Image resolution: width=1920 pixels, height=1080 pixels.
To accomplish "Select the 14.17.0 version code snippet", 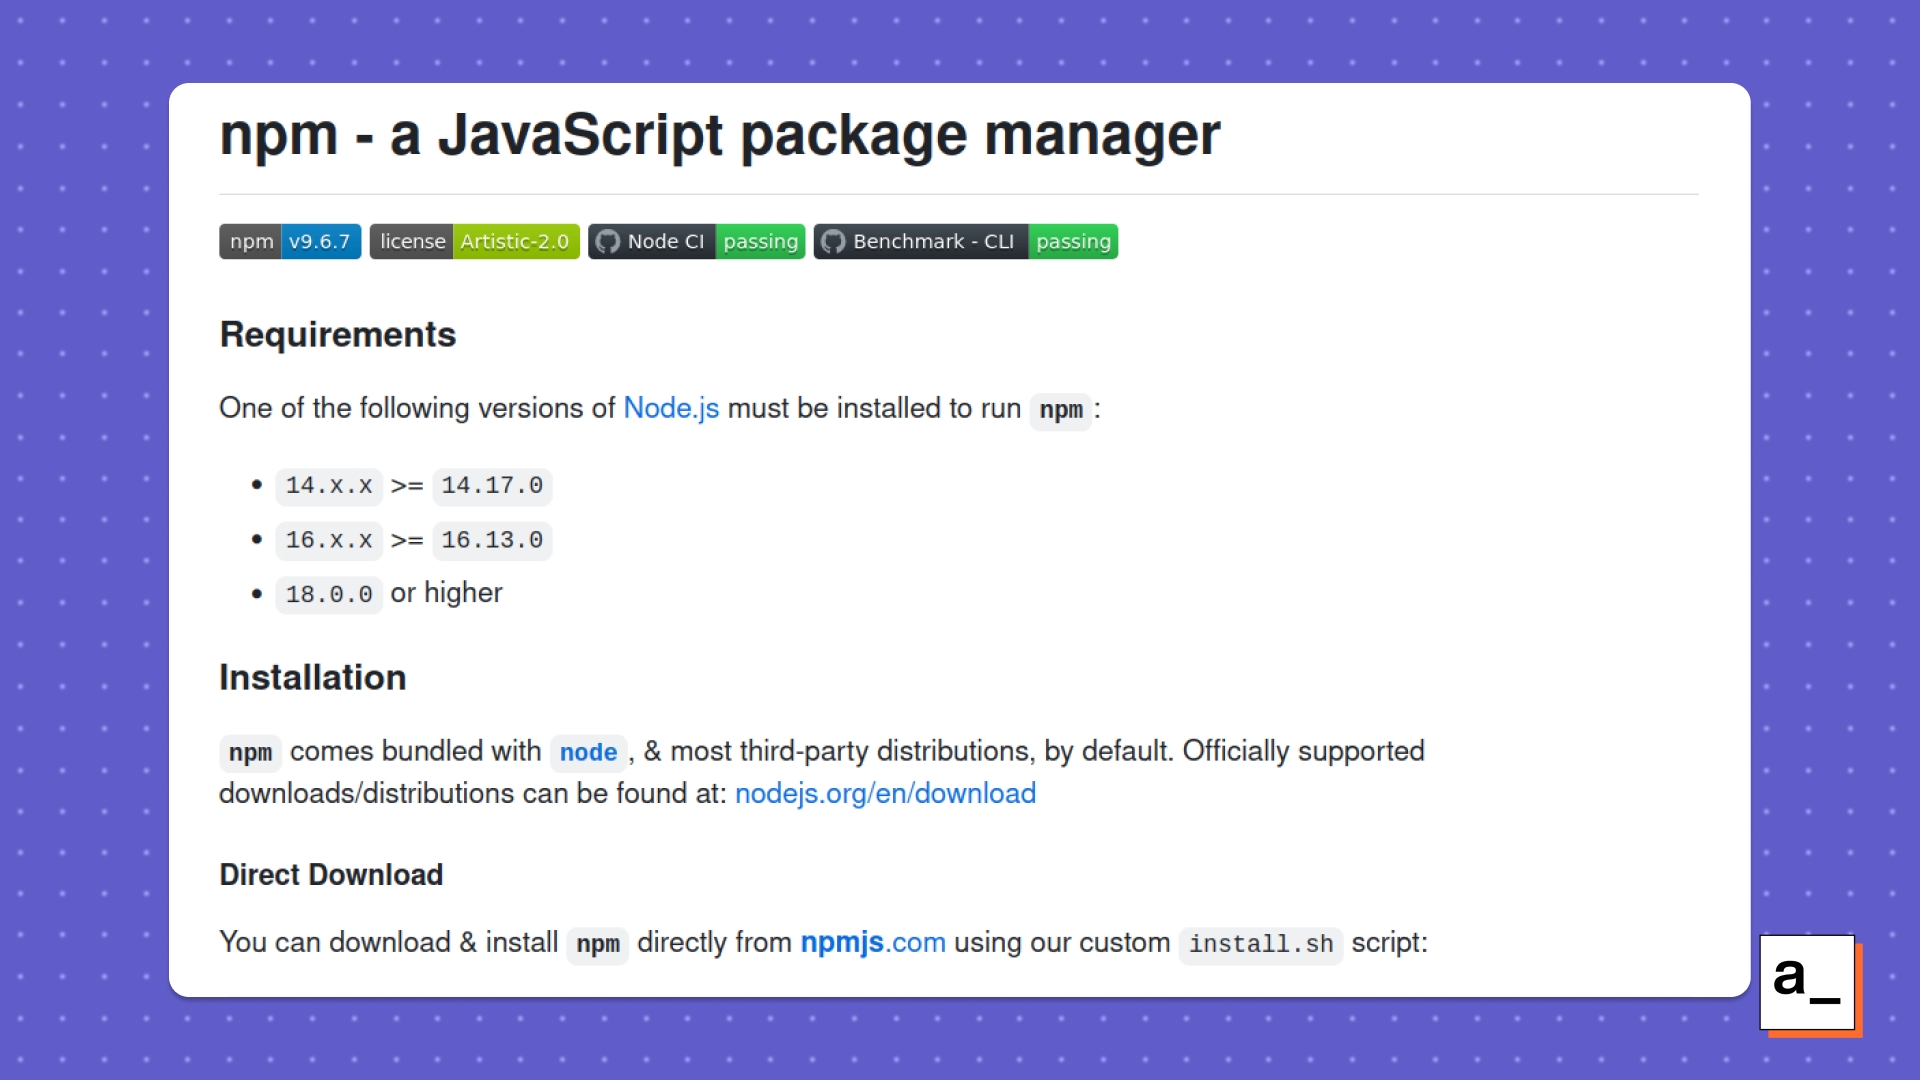I will coord(492,486).
